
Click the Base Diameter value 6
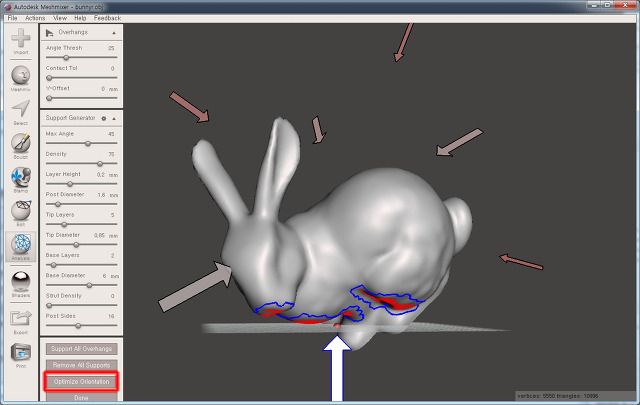104,276
